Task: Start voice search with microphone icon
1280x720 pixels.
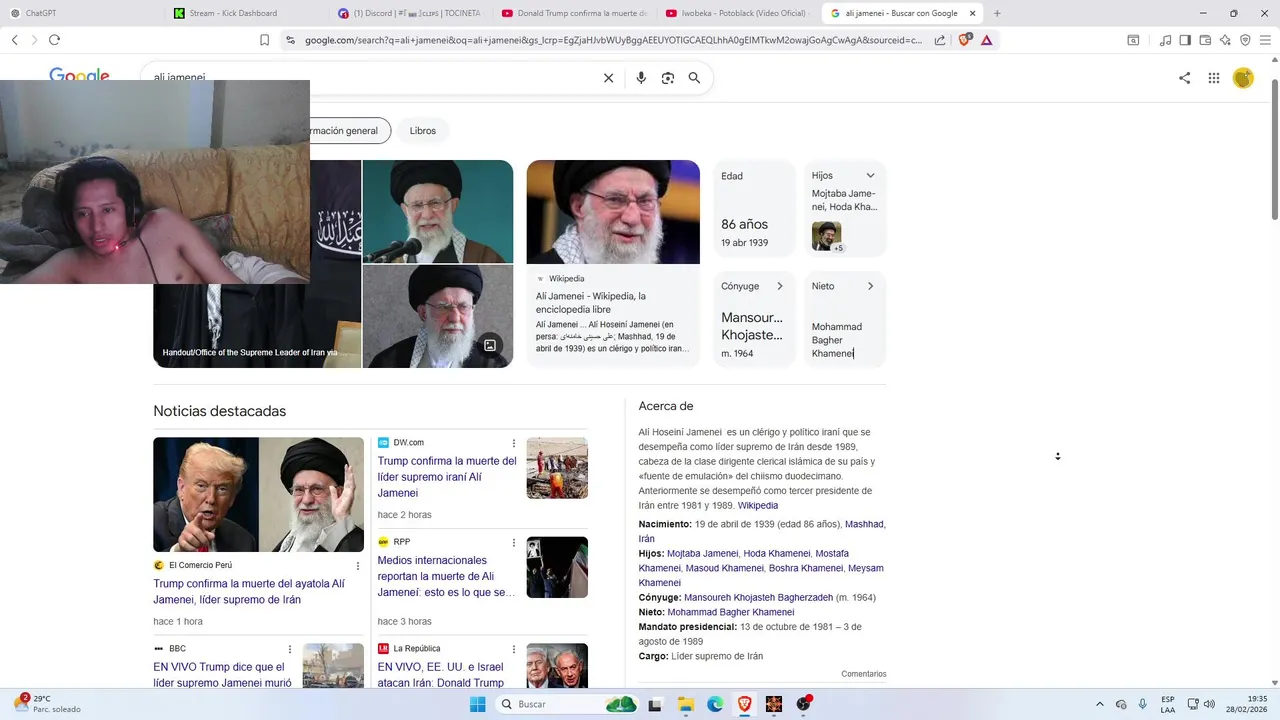Action: pos(641,78)
